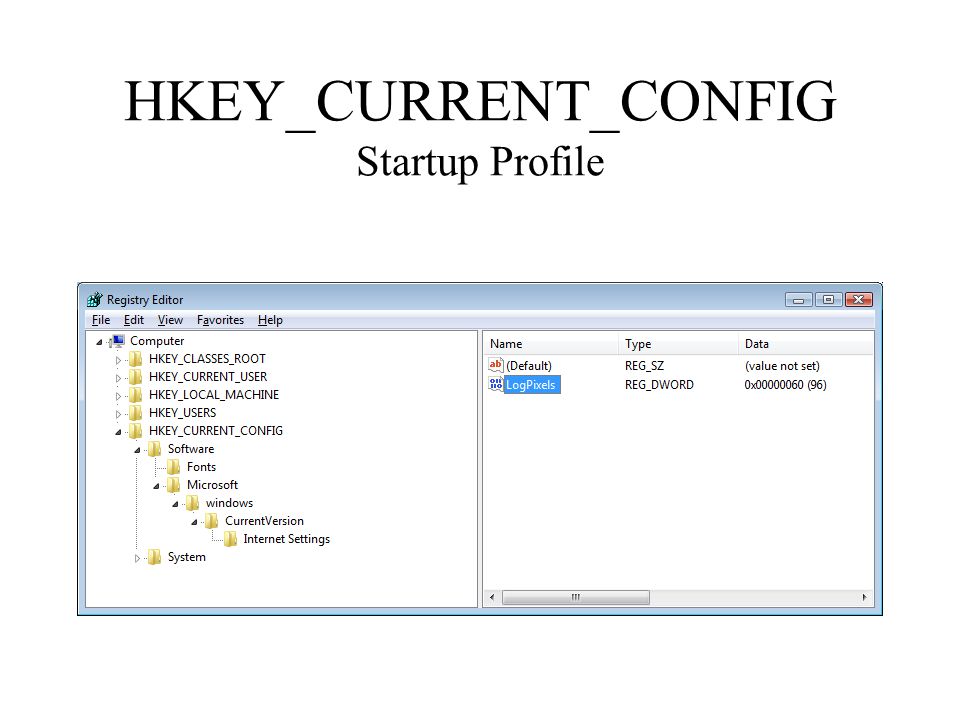Click the HKEY_CLASSES_ROOT folder icon
This screenshot has height=720, width=960.
(x=136, y=359)
